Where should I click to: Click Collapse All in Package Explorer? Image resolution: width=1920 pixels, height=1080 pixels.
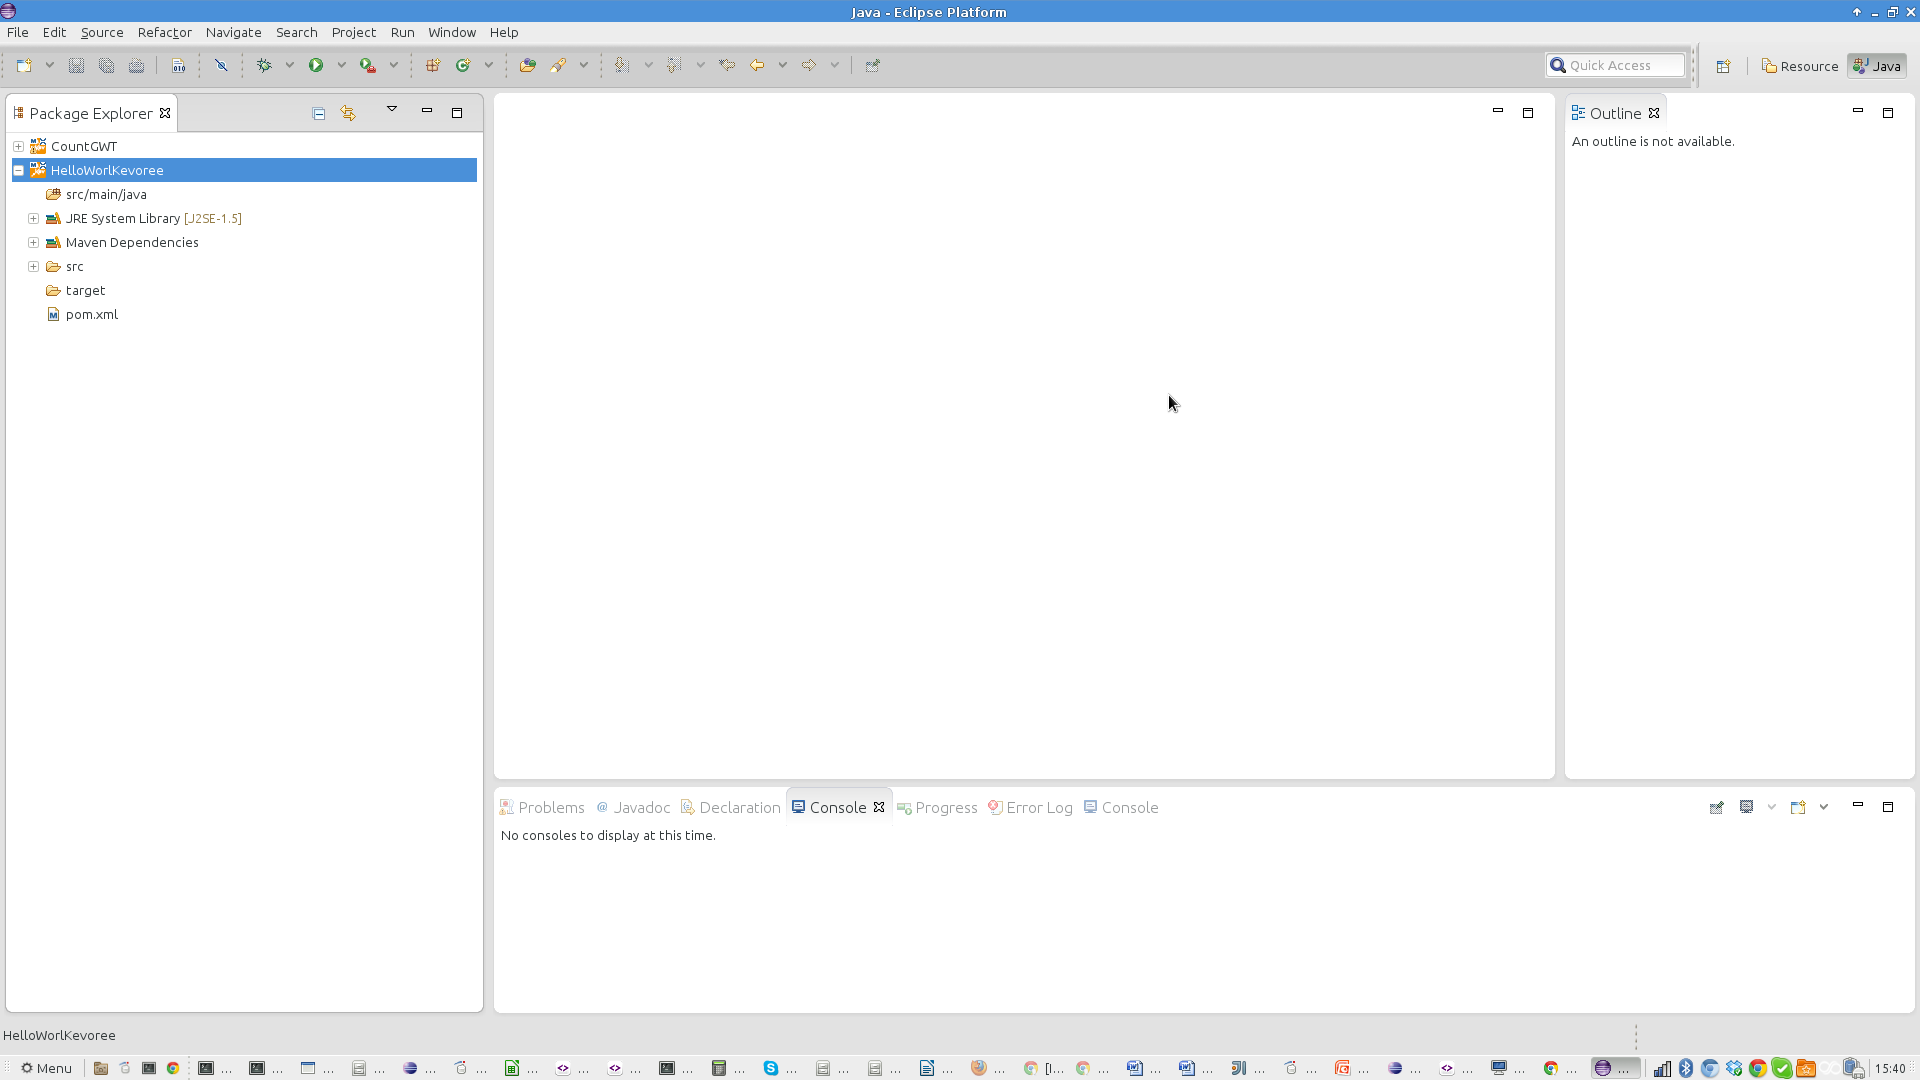[319, 113]
